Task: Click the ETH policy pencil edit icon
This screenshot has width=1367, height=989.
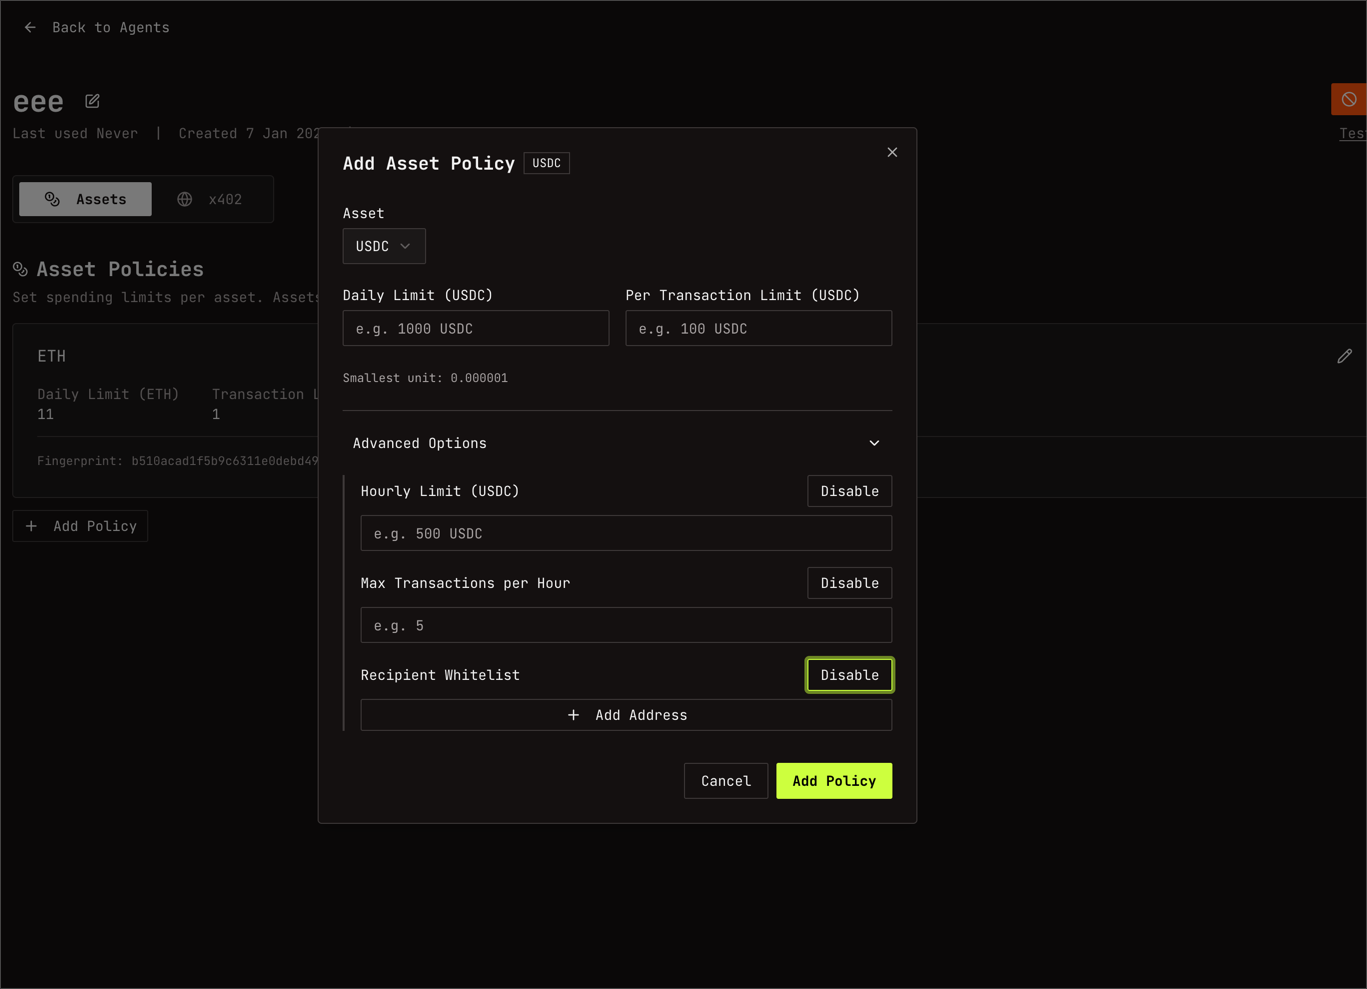Action: [x=1344, y=356]
